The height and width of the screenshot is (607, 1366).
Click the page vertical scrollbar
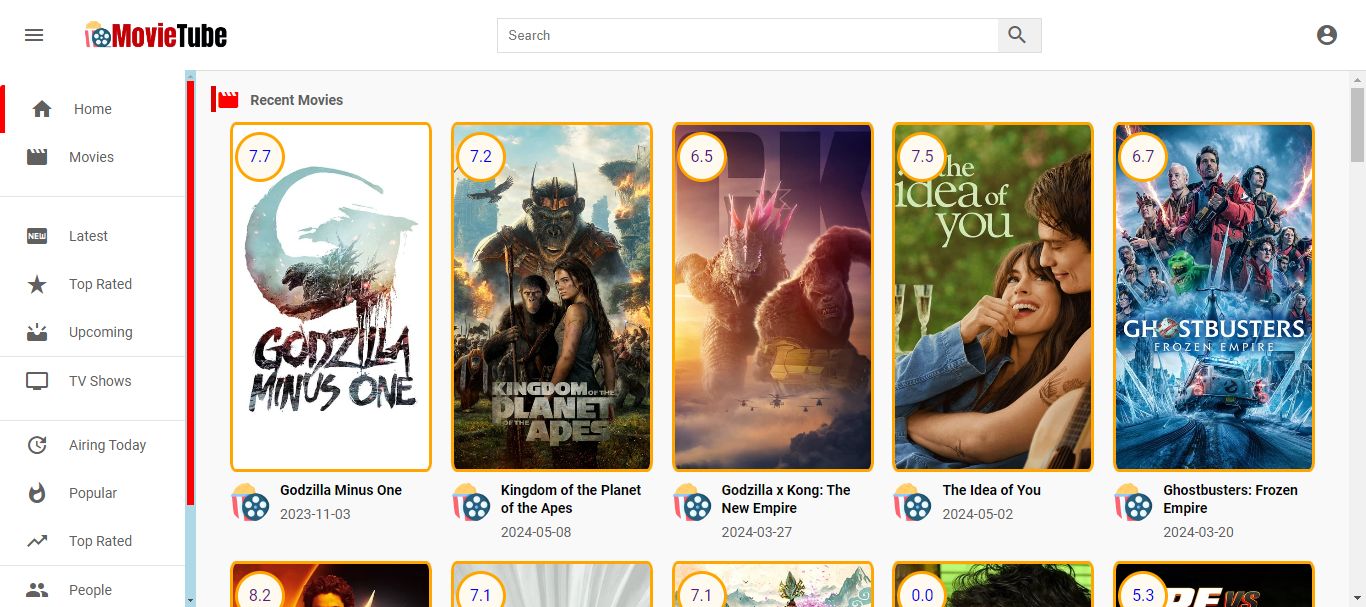[x=1357, y=125]
